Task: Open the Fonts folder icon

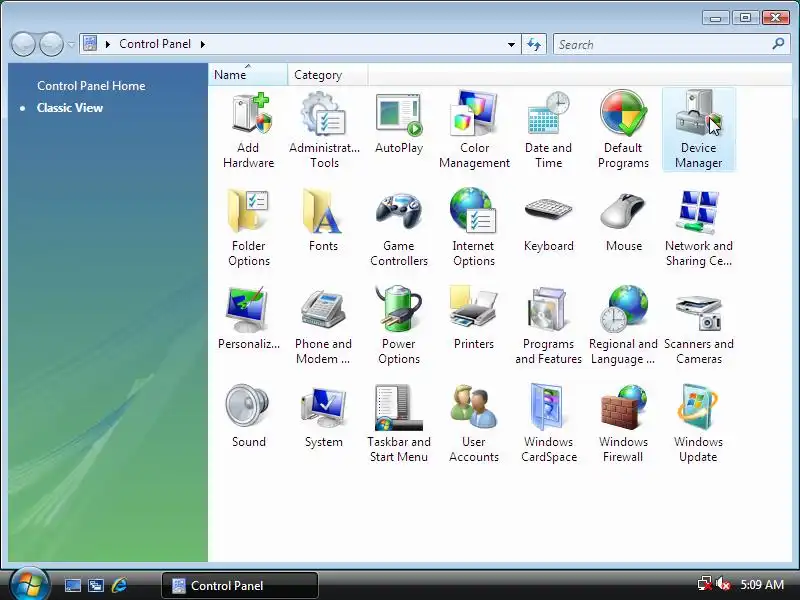Action: pyautogui.click(x=323, y=221)
